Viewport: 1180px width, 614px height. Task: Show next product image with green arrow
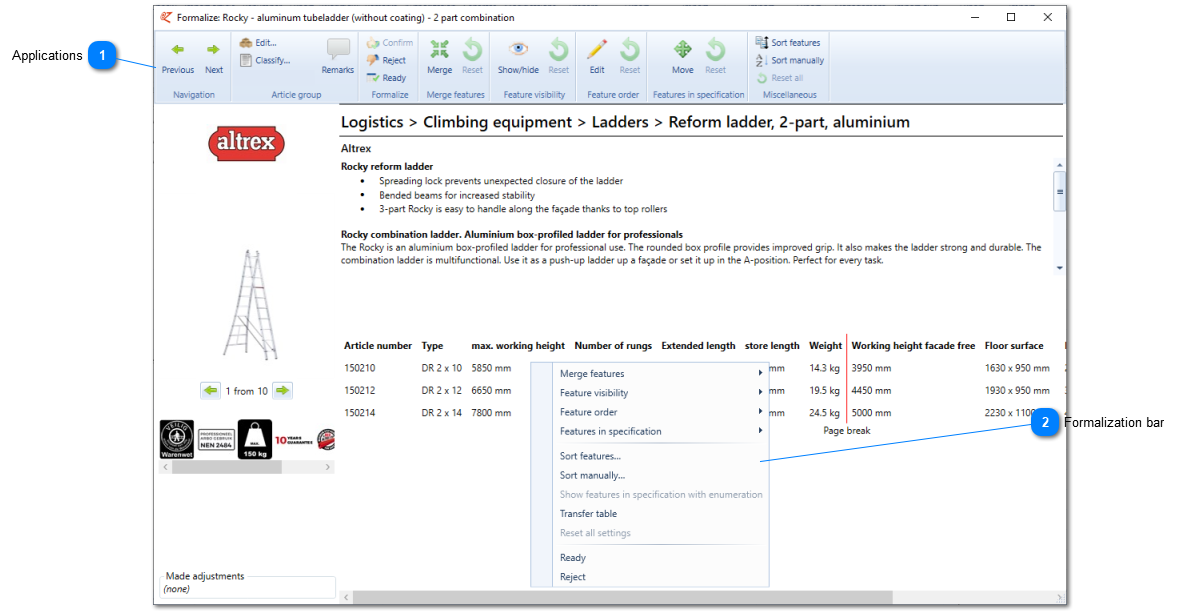click(x=282, y=391)
